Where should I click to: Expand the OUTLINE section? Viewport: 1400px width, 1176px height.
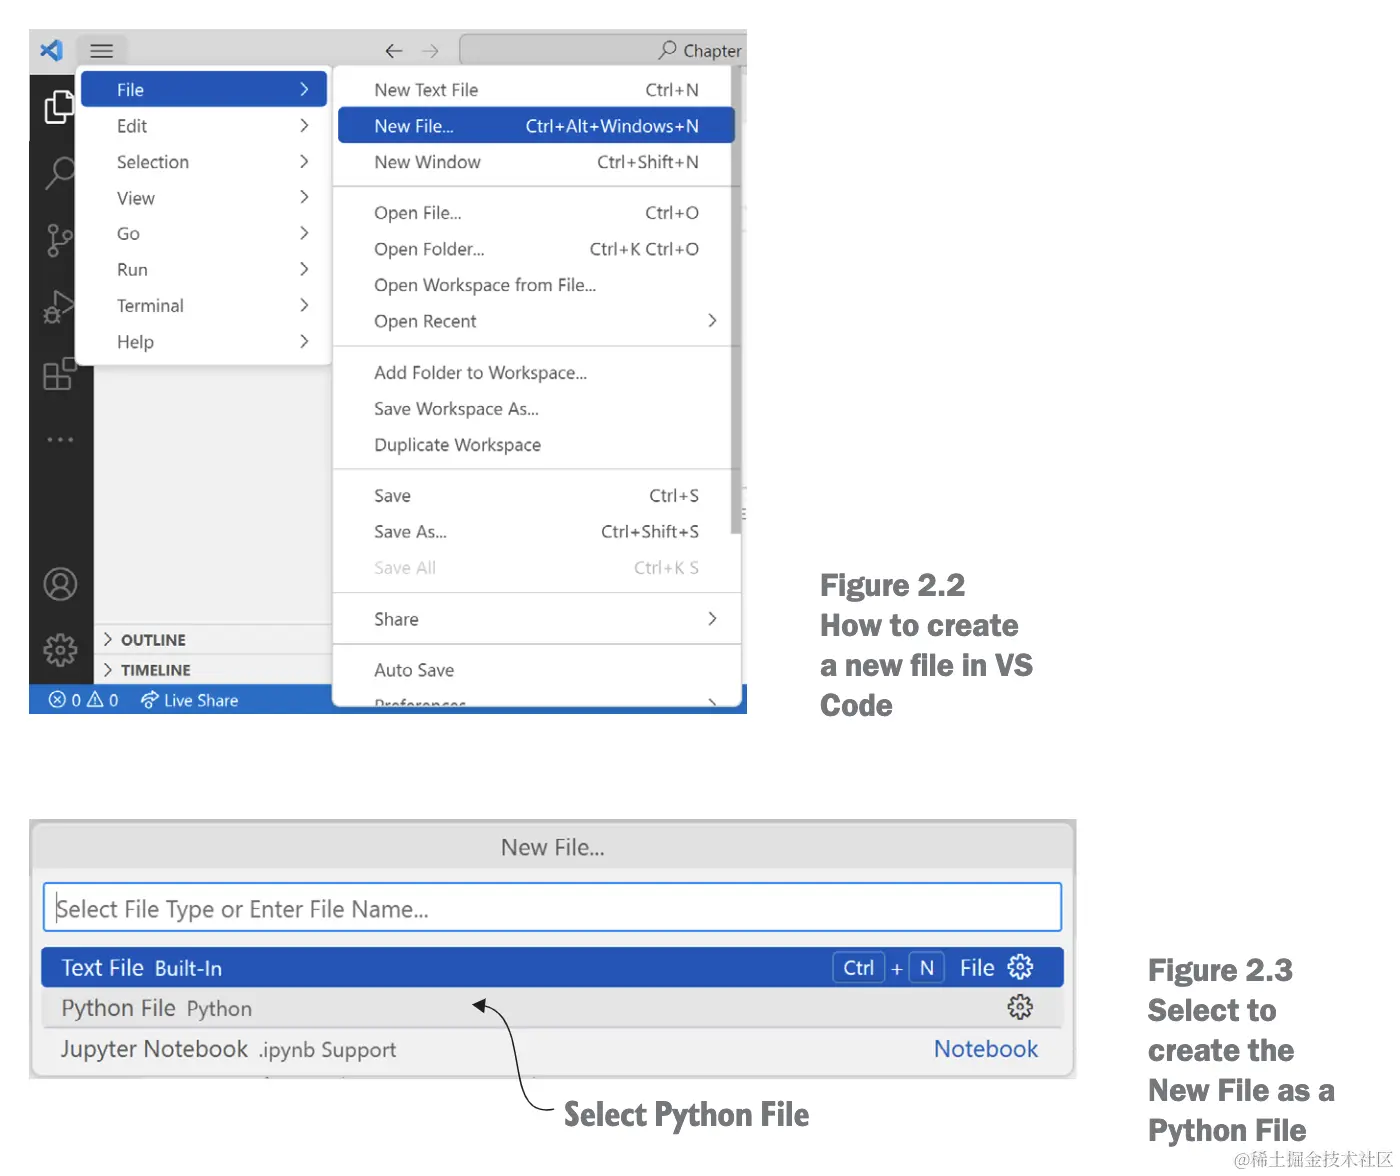214,640
